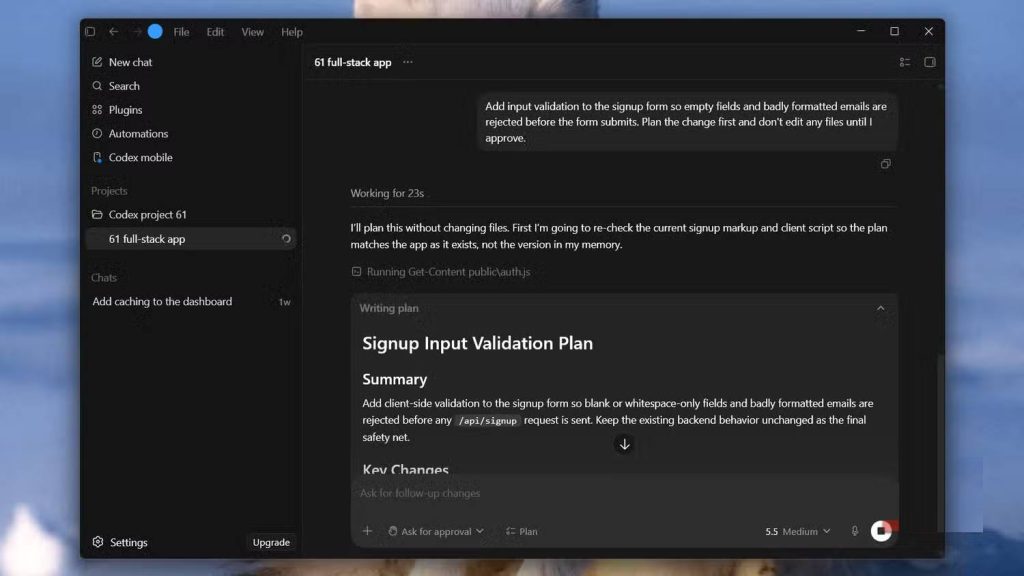Jump to bottom with down-arrow button

tap(624, 444)
